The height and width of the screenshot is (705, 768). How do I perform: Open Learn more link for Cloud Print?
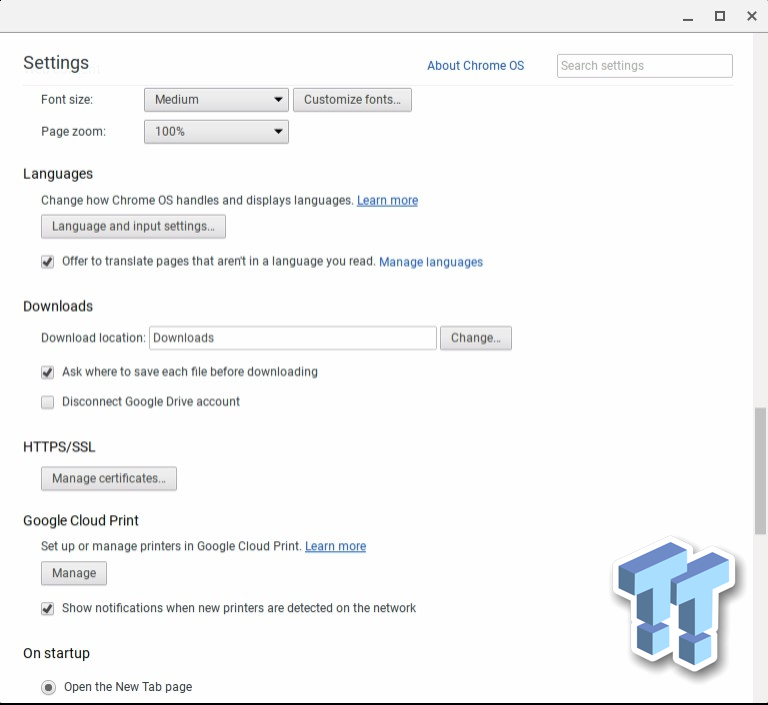click(x=335, y=547)
